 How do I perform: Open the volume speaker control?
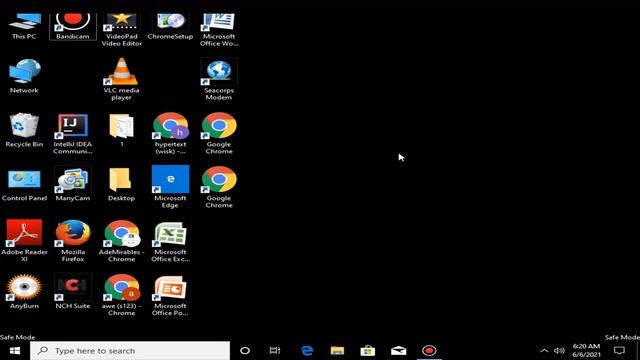click(559, 351)
